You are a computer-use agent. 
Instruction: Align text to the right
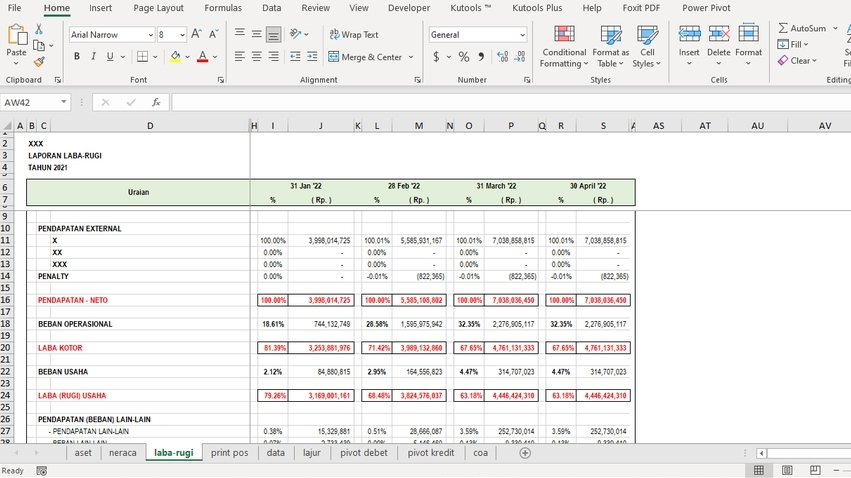coord(274,56)
